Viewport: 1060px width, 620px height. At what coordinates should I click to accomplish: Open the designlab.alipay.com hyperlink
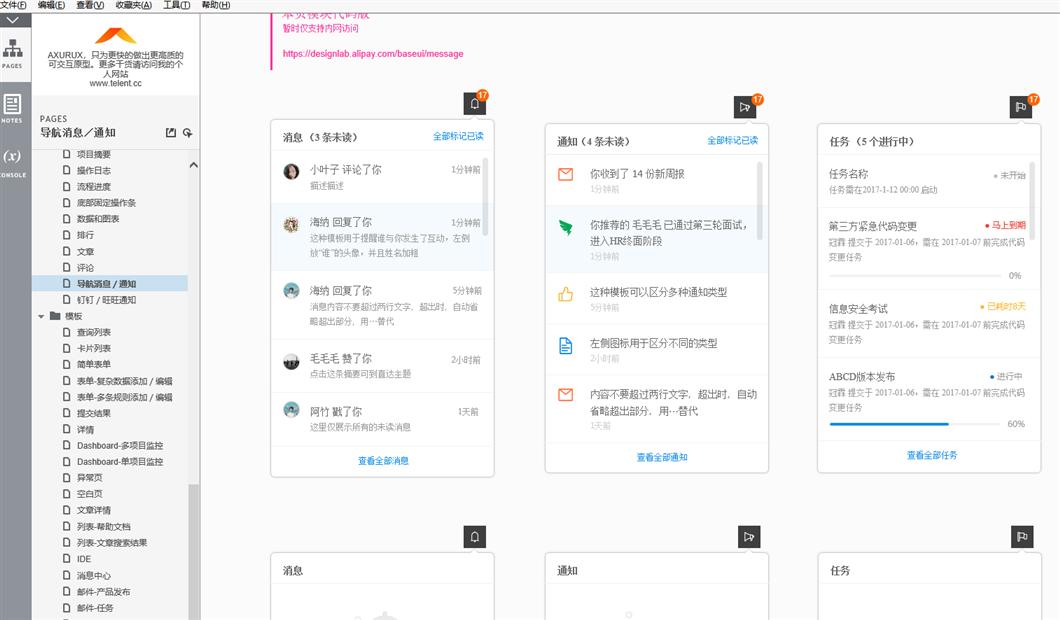point(373,54)
